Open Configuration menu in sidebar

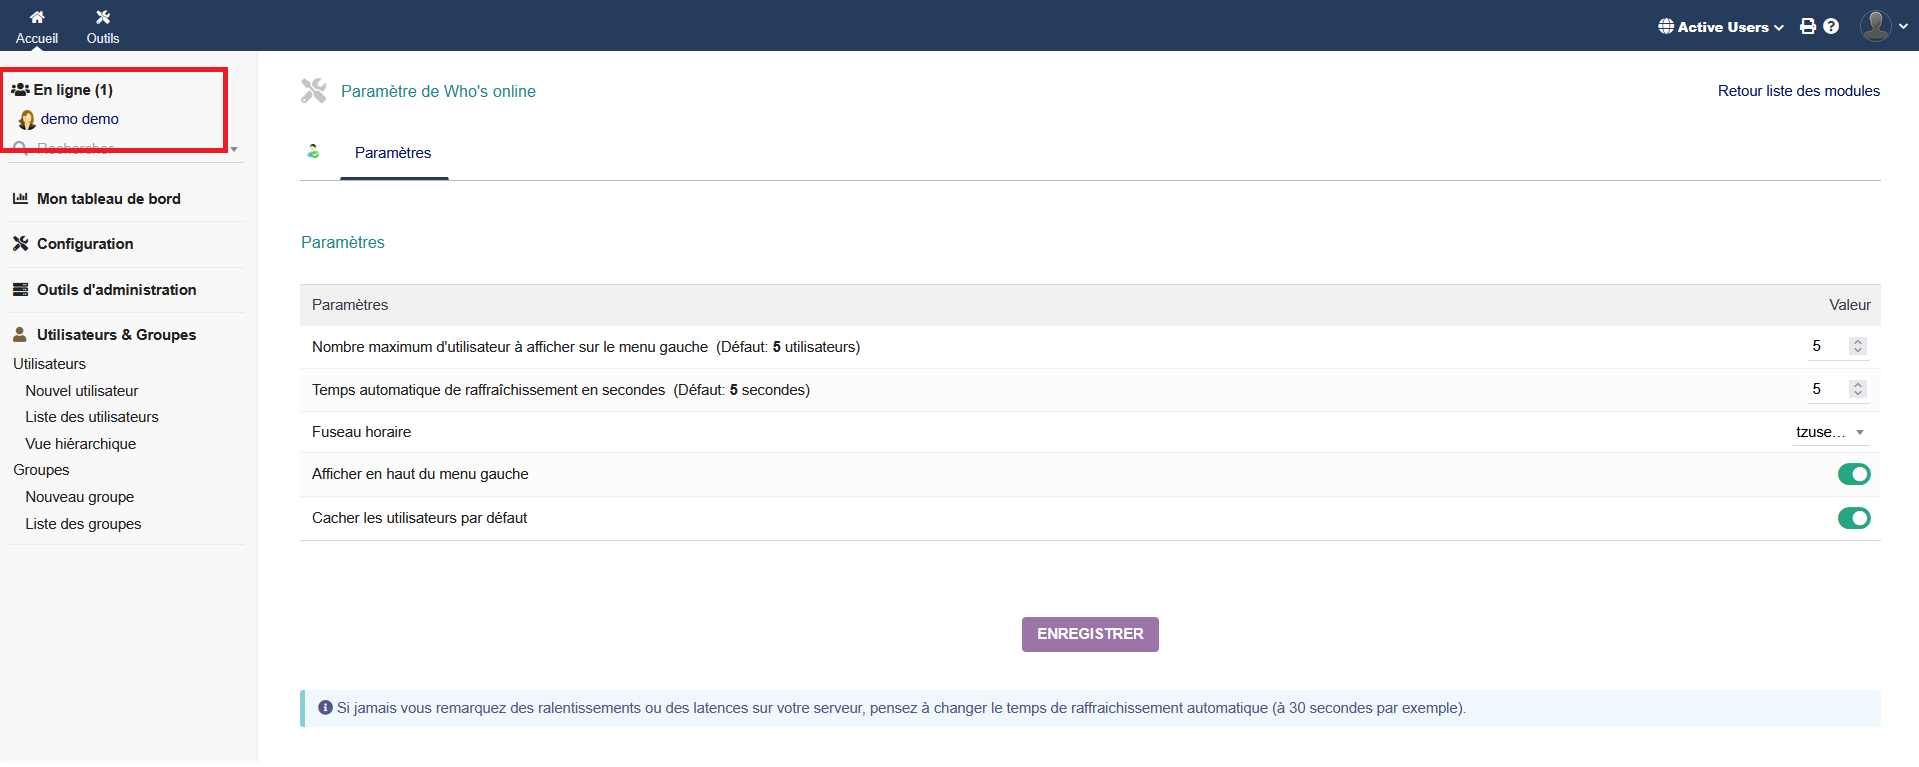tap(85, 244)
